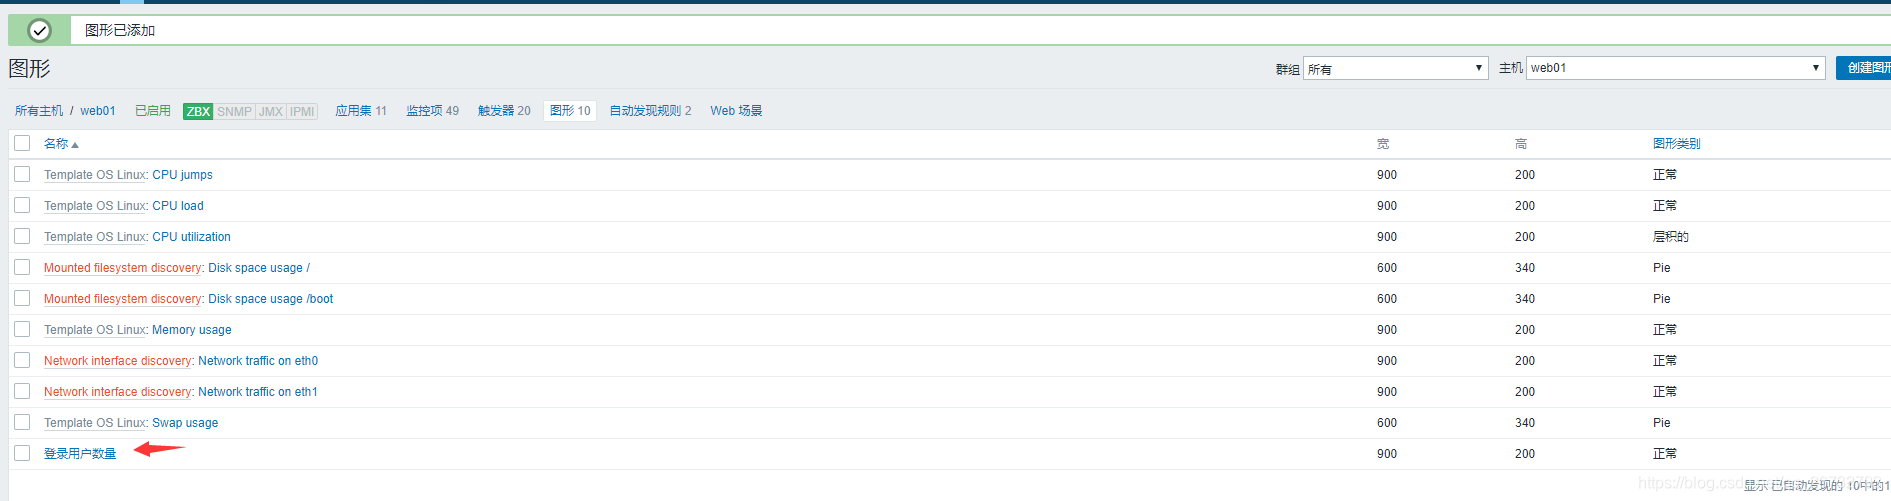Click the SNMP availability badge
The image size is (1891, 501).
[234, 111]
